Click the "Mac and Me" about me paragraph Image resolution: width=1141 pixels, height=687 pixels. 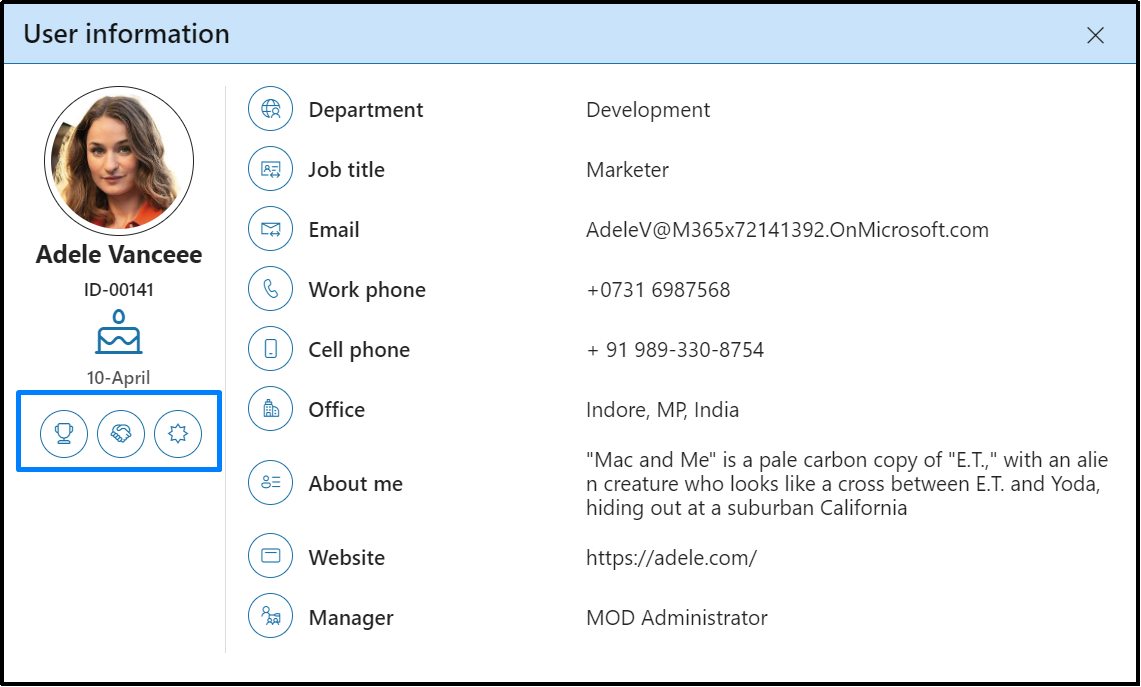tap(847, 483)
